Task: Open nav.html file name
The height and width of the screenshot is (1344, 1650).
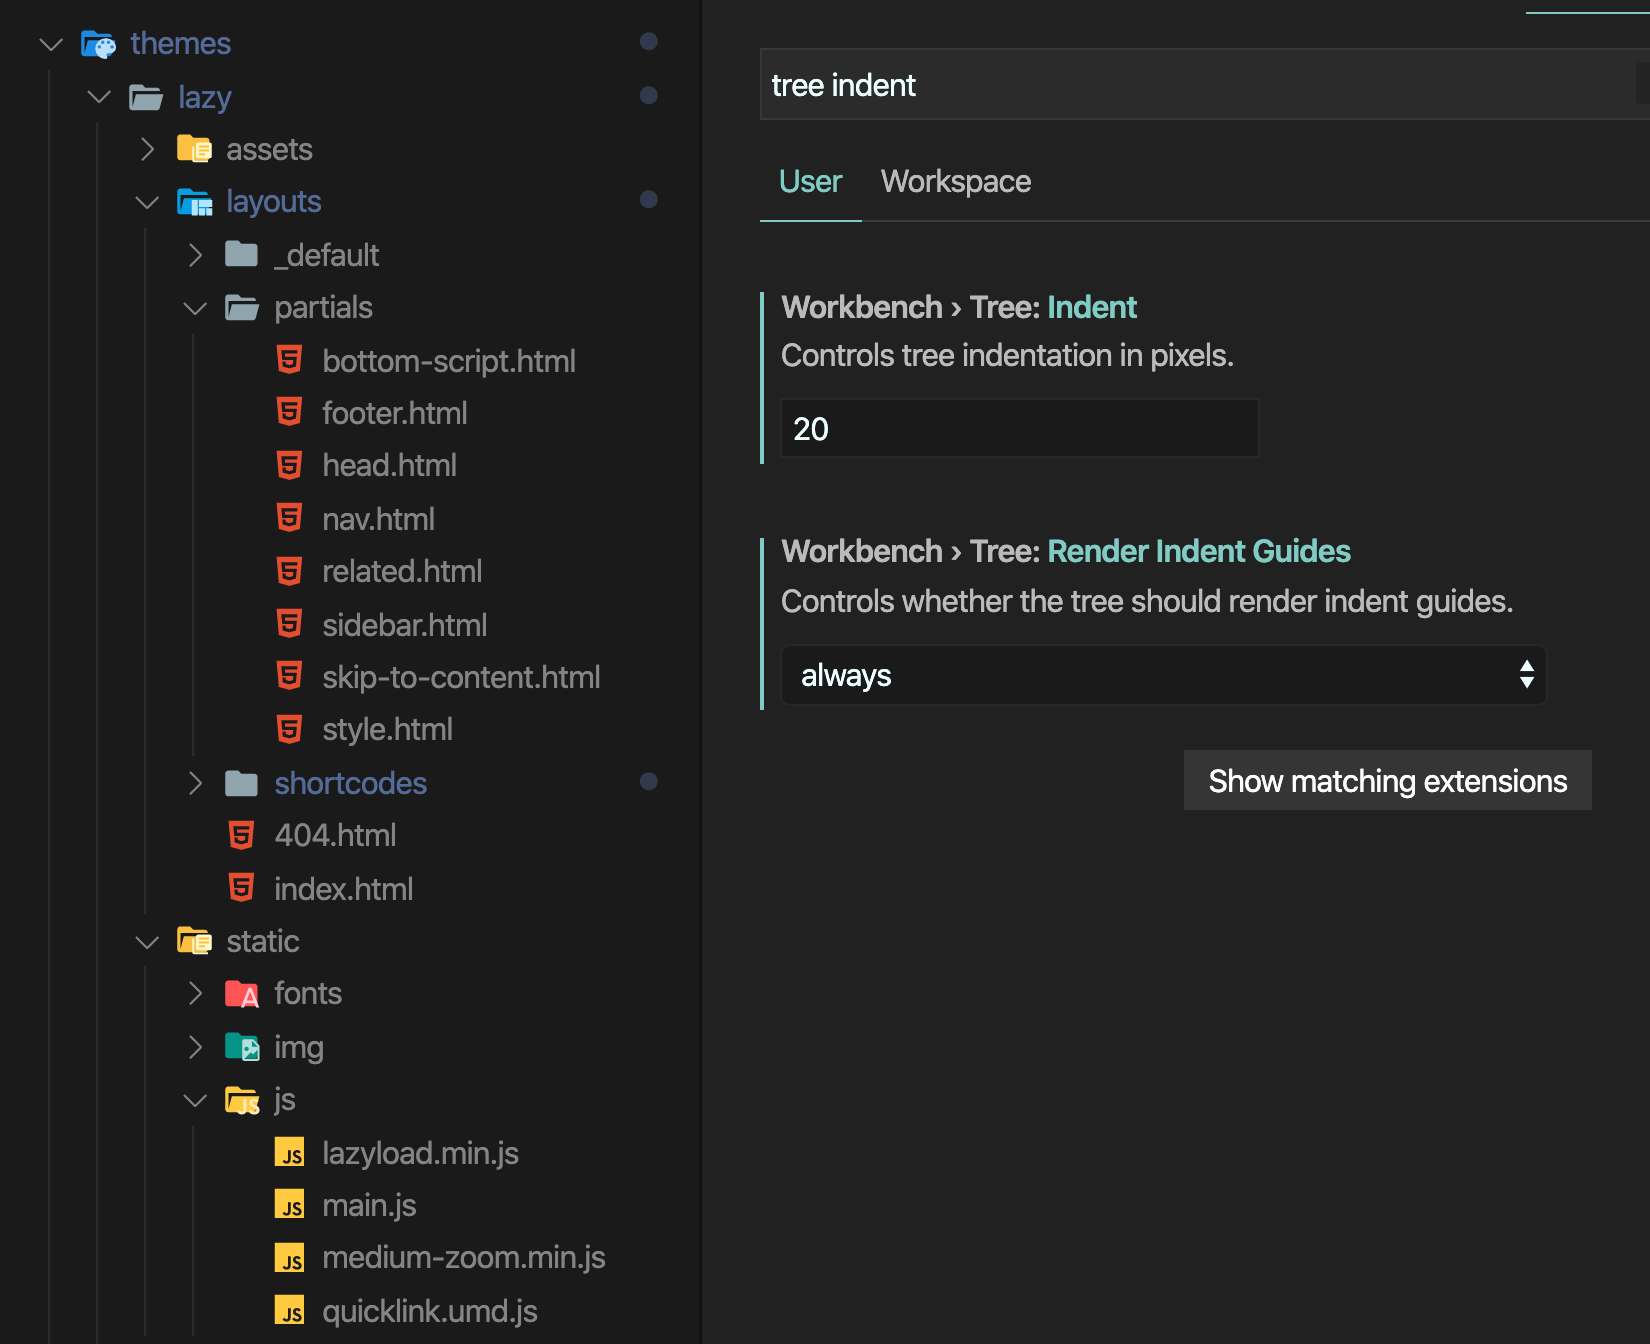Action: pyautogui.click(x=379, y=519)
